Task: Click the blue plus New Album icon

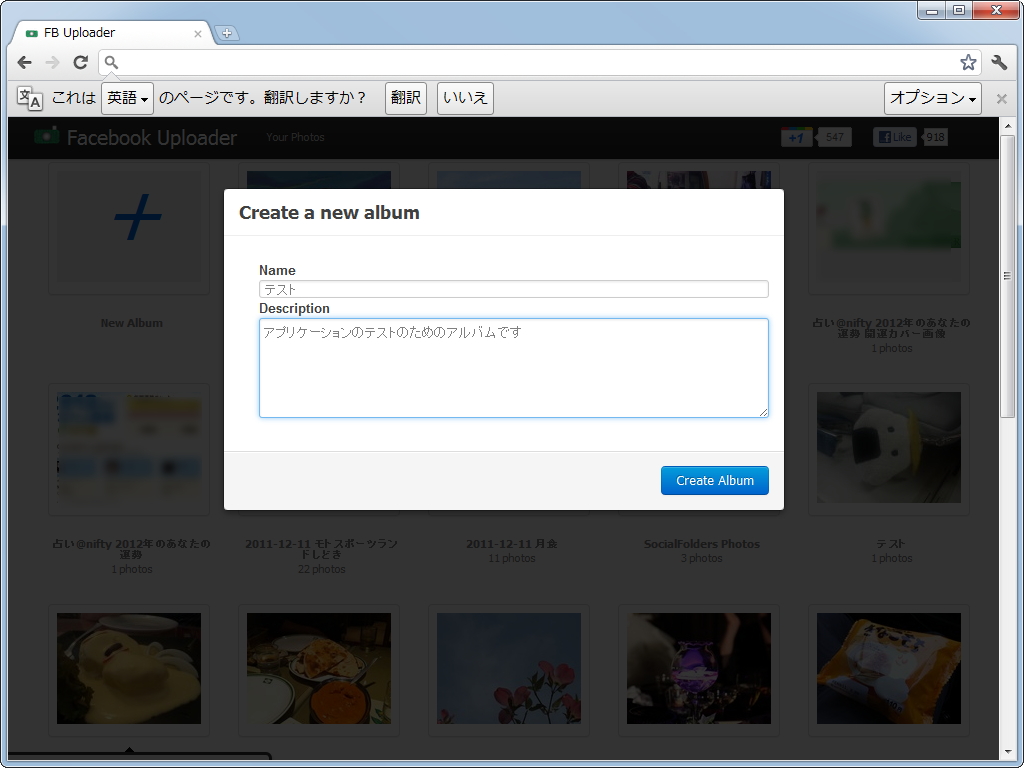Action: (x=137, y=217)
